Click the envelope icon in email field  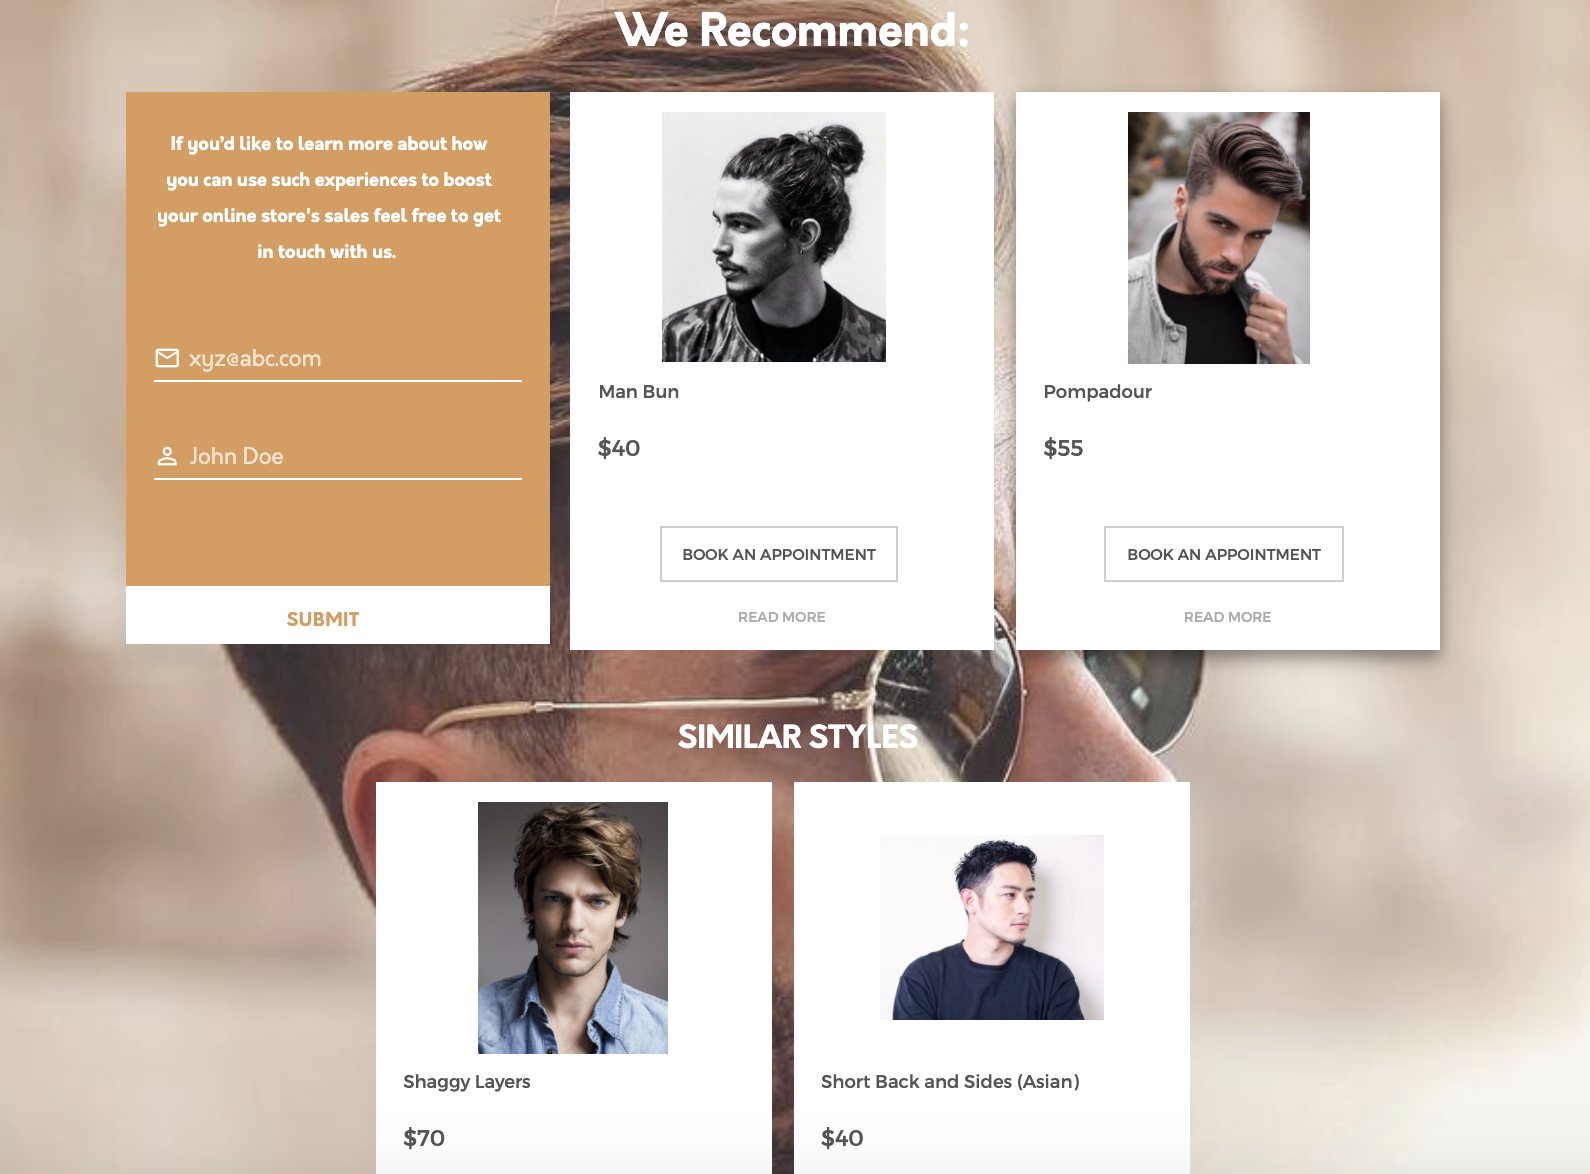[x=167, y=358]
